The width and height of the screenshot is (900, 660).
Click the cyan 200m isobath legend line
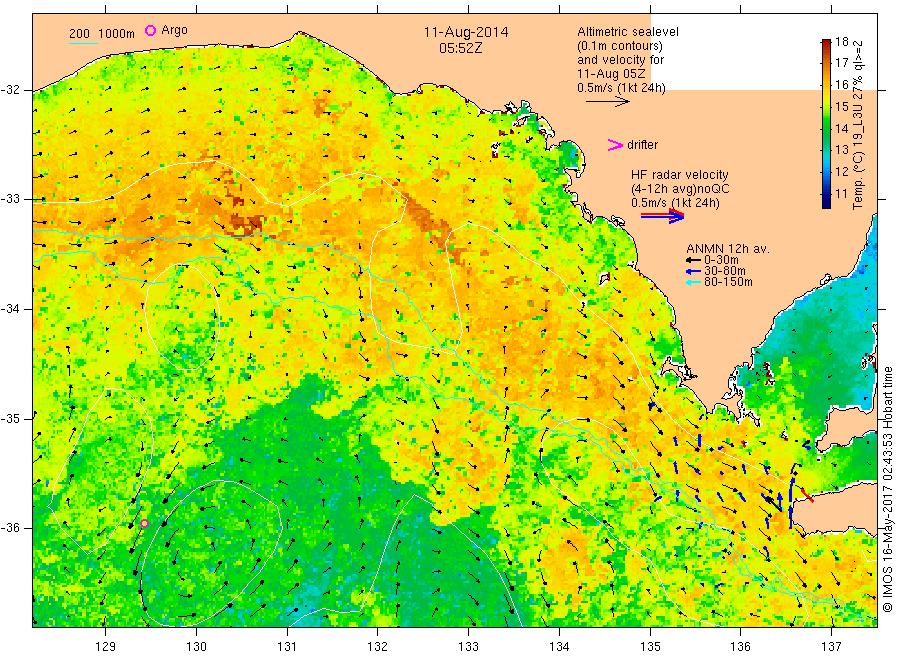click(x=83, y=42)
